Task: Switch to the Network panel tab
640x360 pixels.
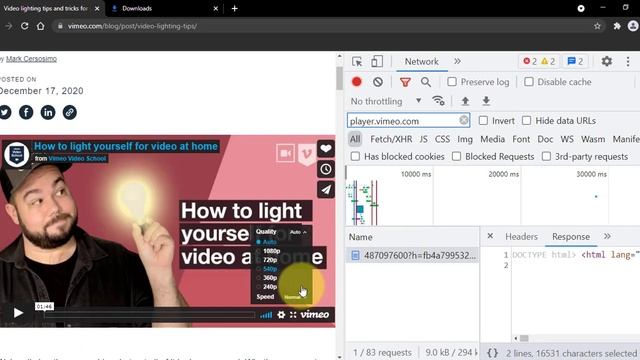Action: (x=422, y=62)
